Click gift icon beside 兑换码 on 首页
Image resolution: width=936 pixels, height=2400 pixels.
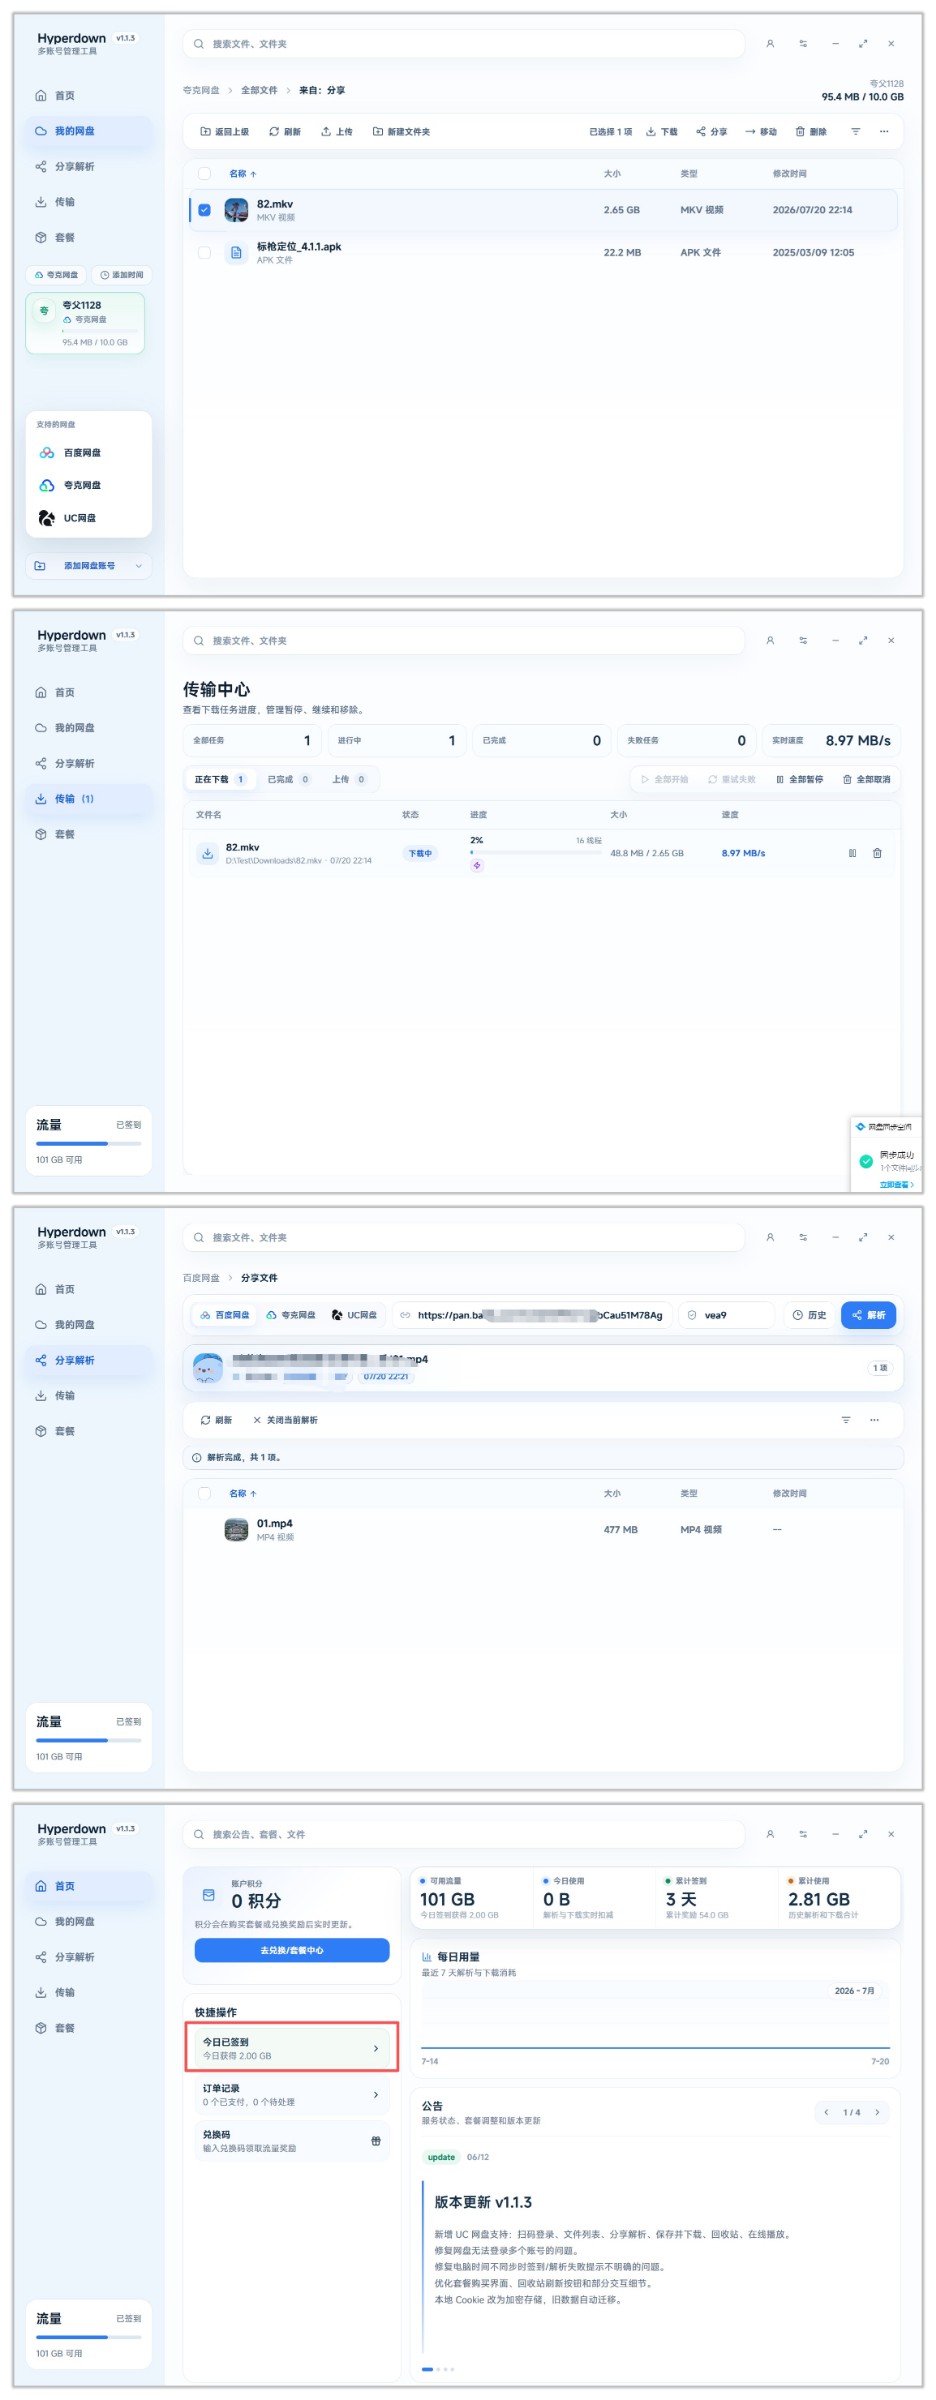pyautogui.click(x=376, y=2141)
